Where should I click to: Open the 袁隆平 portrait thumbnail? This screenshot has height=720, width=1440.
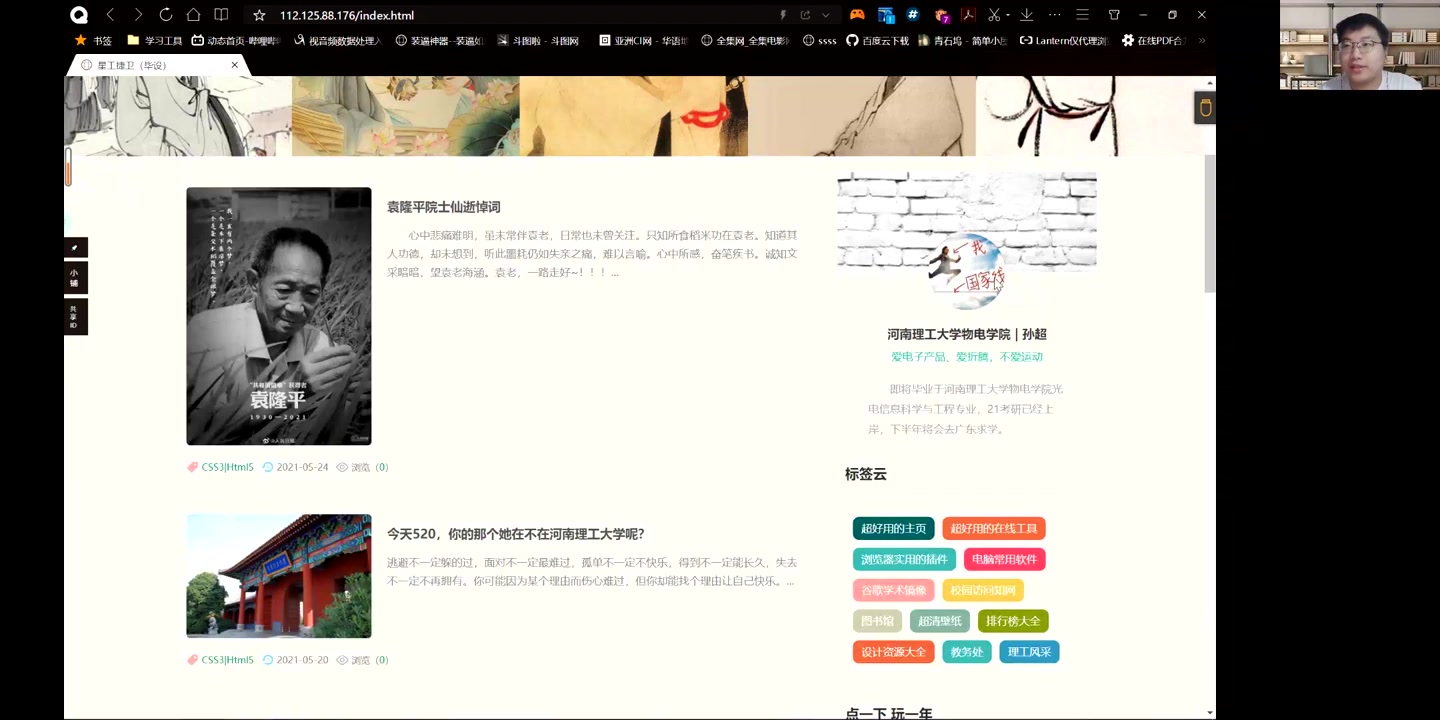(279, 316)
